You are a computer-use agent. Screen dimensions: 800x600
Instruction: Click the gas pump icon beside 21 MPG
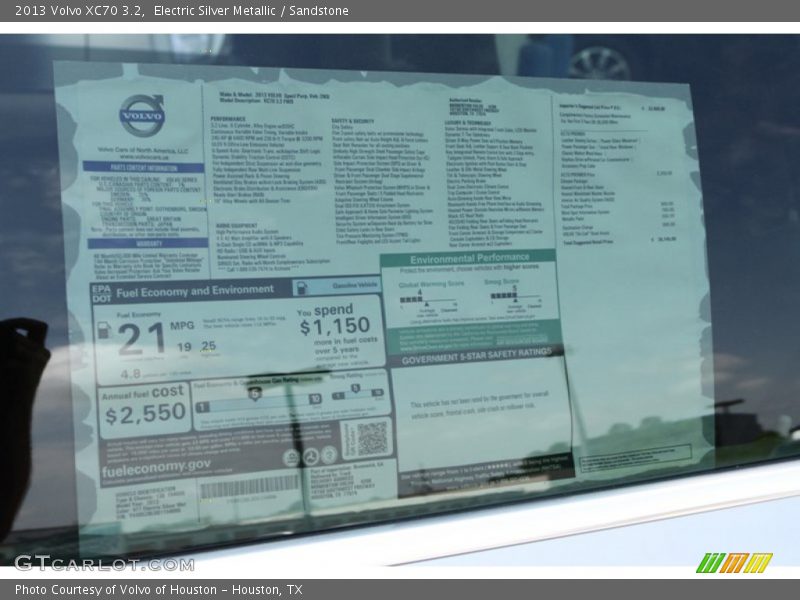(x=105, y=330)
